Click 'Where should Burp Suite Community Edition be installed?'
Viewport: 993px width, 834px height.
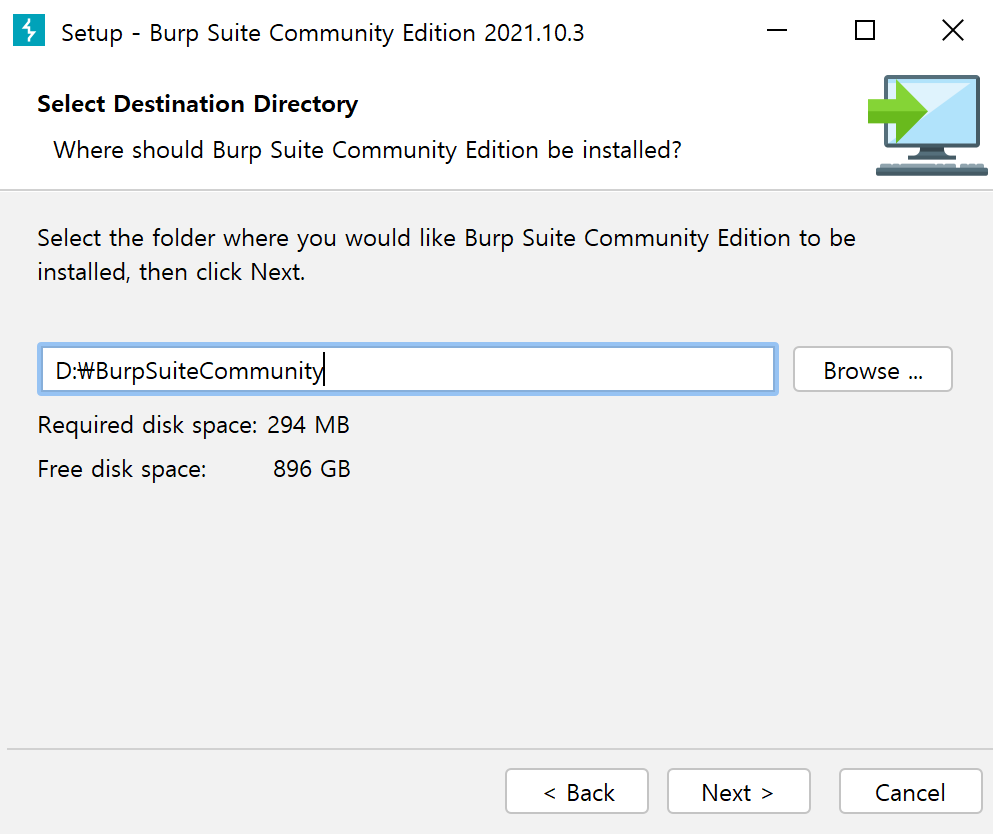[x=367, y=151]
